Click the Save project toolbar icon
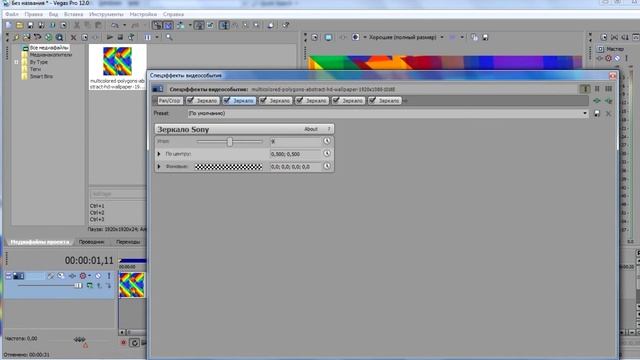The image size is (640, 360). (x=30, y=25)
